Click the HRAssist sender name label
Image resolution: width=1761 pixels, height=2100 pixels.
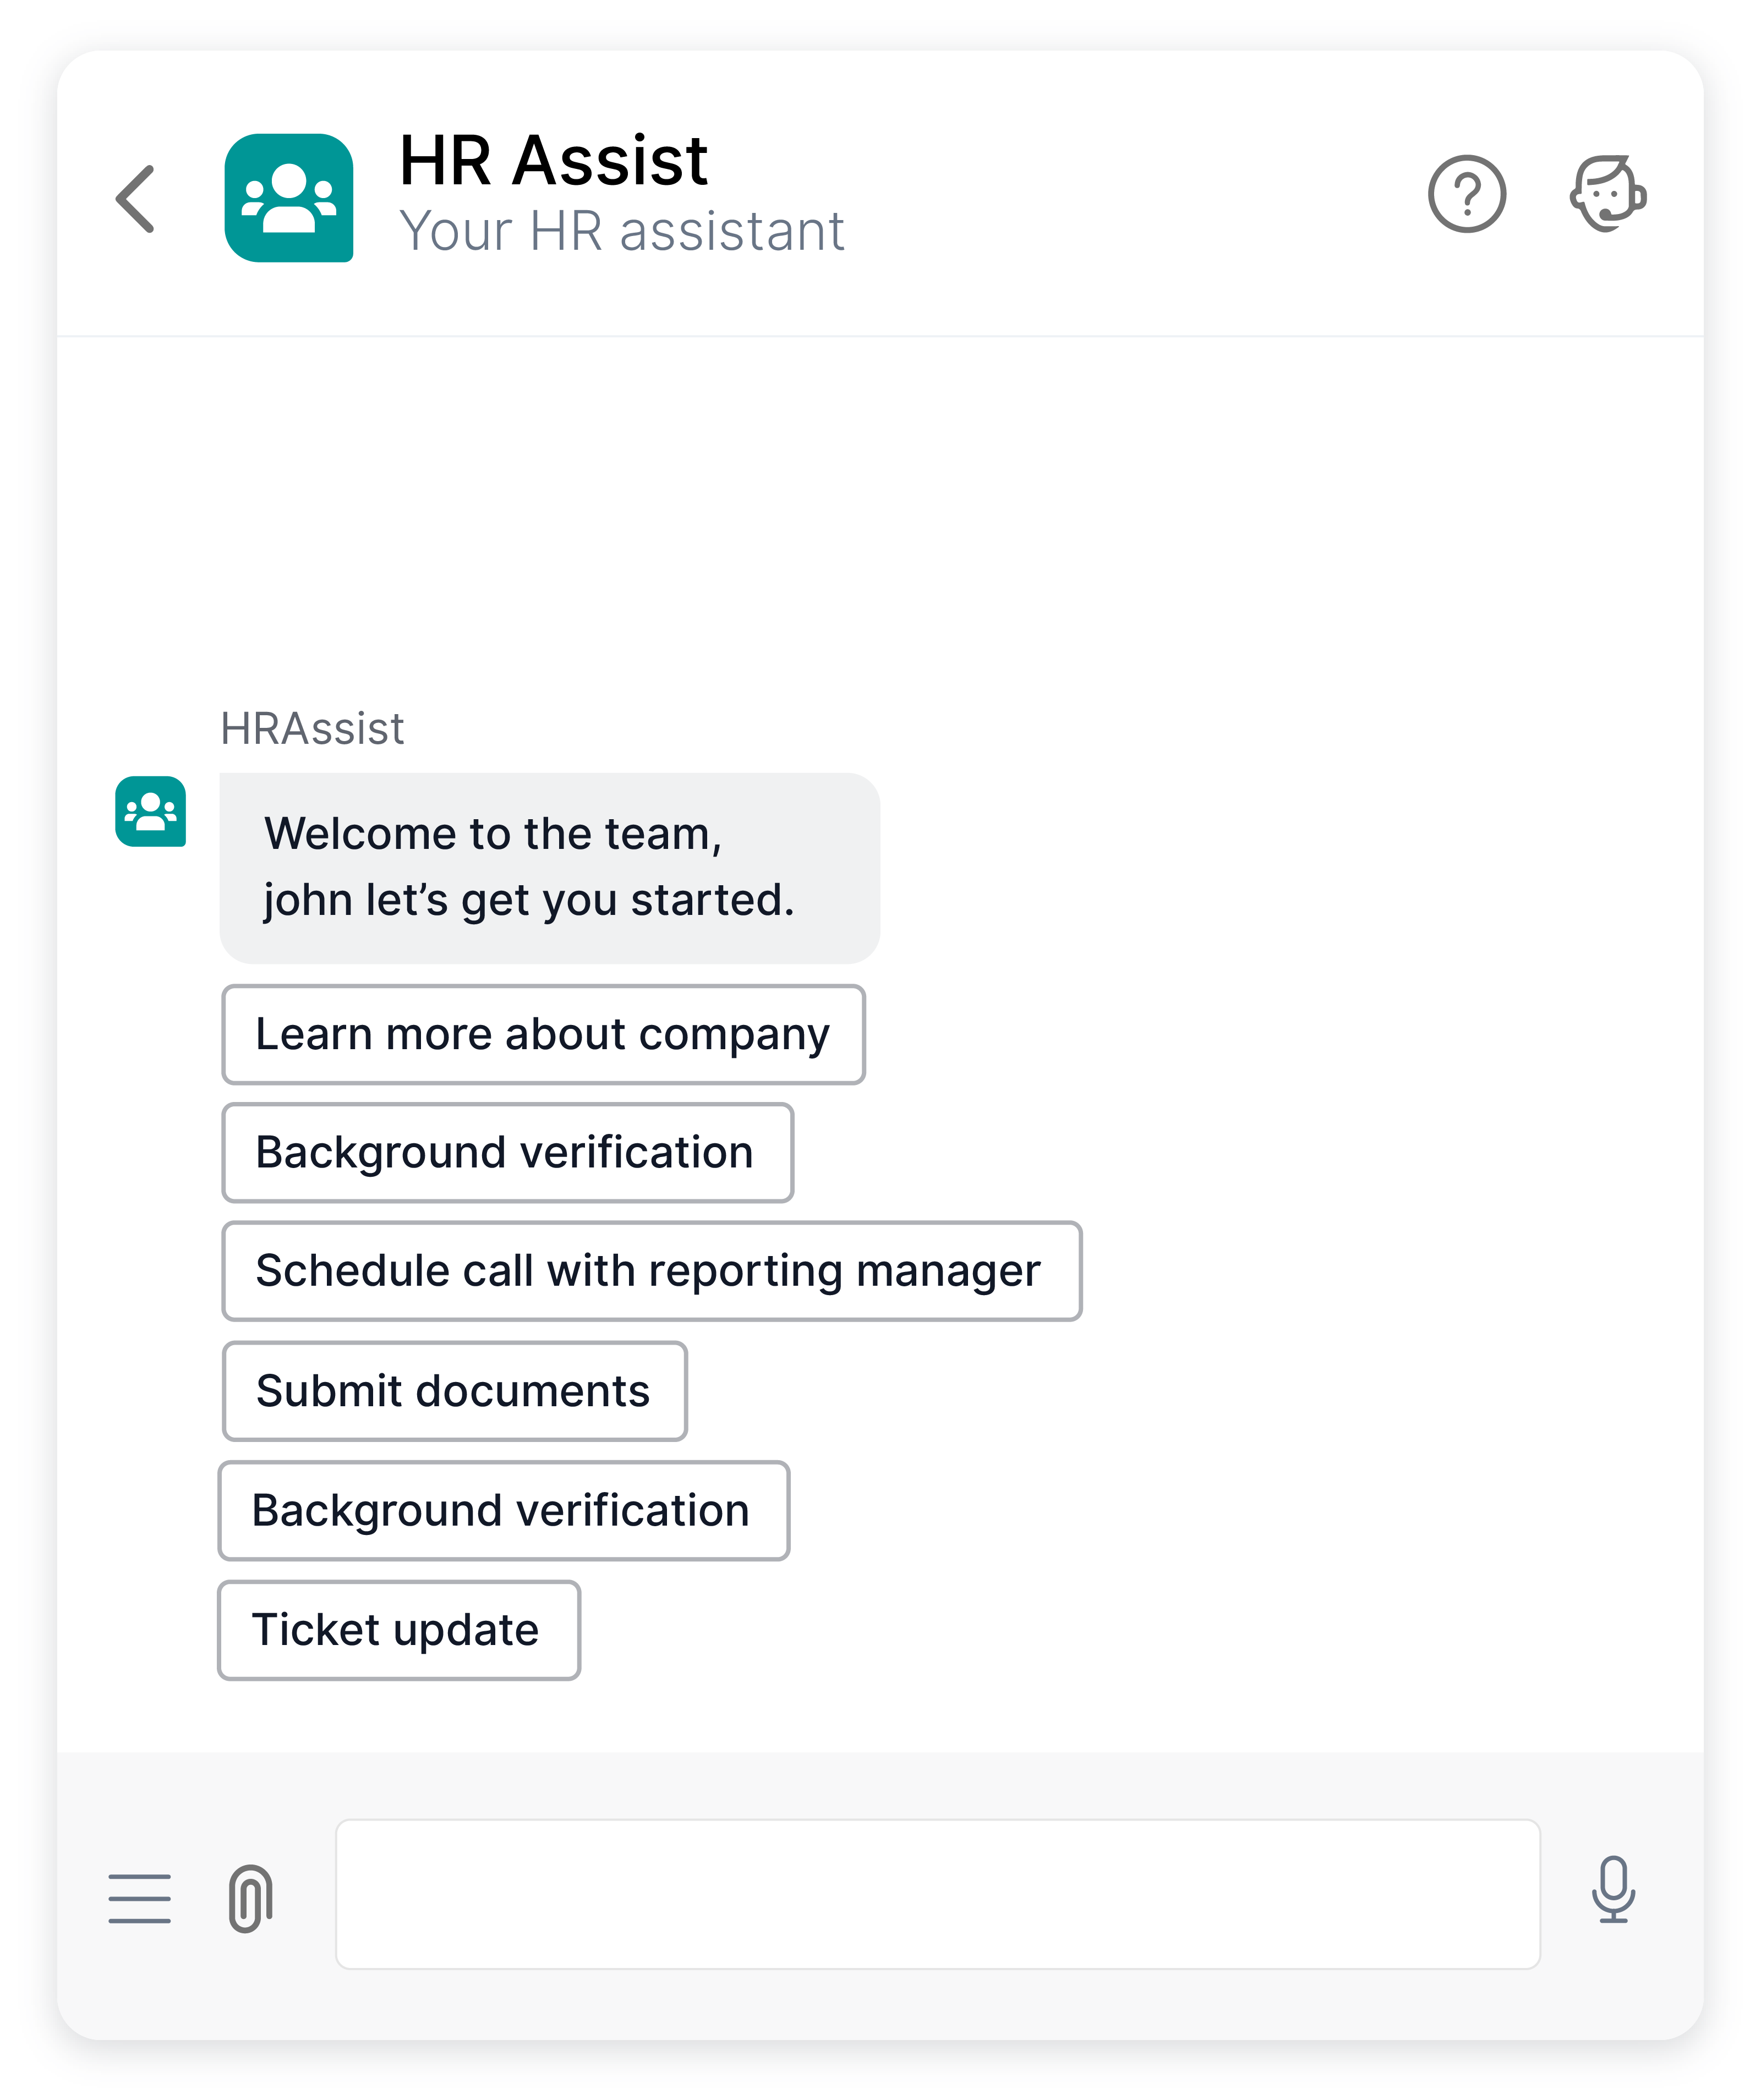point(312,728)
